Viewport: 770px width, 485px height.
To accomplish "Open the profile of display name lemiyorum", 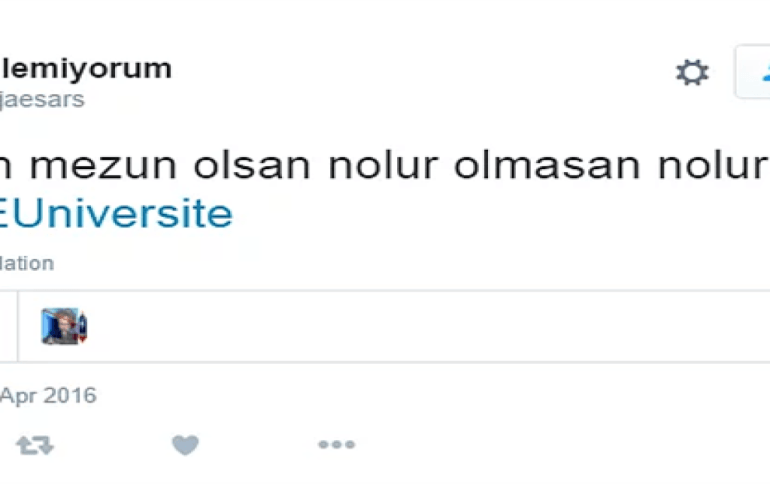I will coord(86,68).
